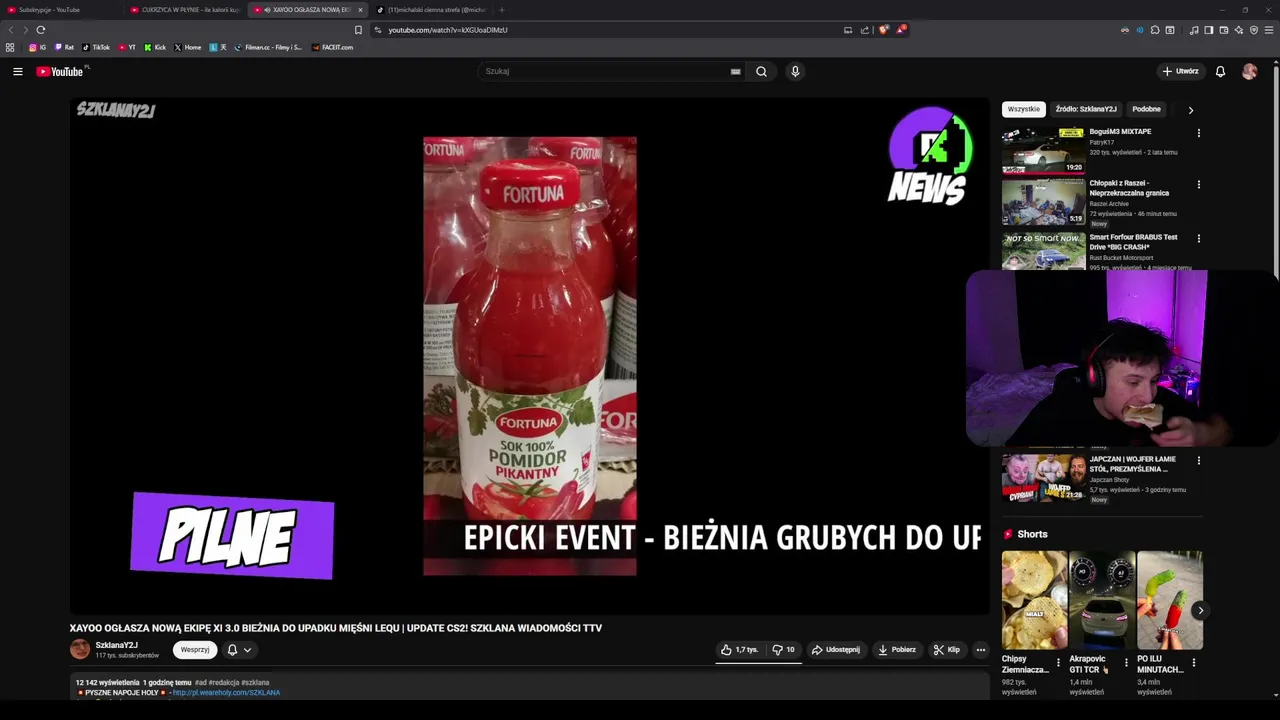Open the pl.wearehoIy.com/SZKLANA description link
The width and height of the screenshot is (1280, 720).
226,692
